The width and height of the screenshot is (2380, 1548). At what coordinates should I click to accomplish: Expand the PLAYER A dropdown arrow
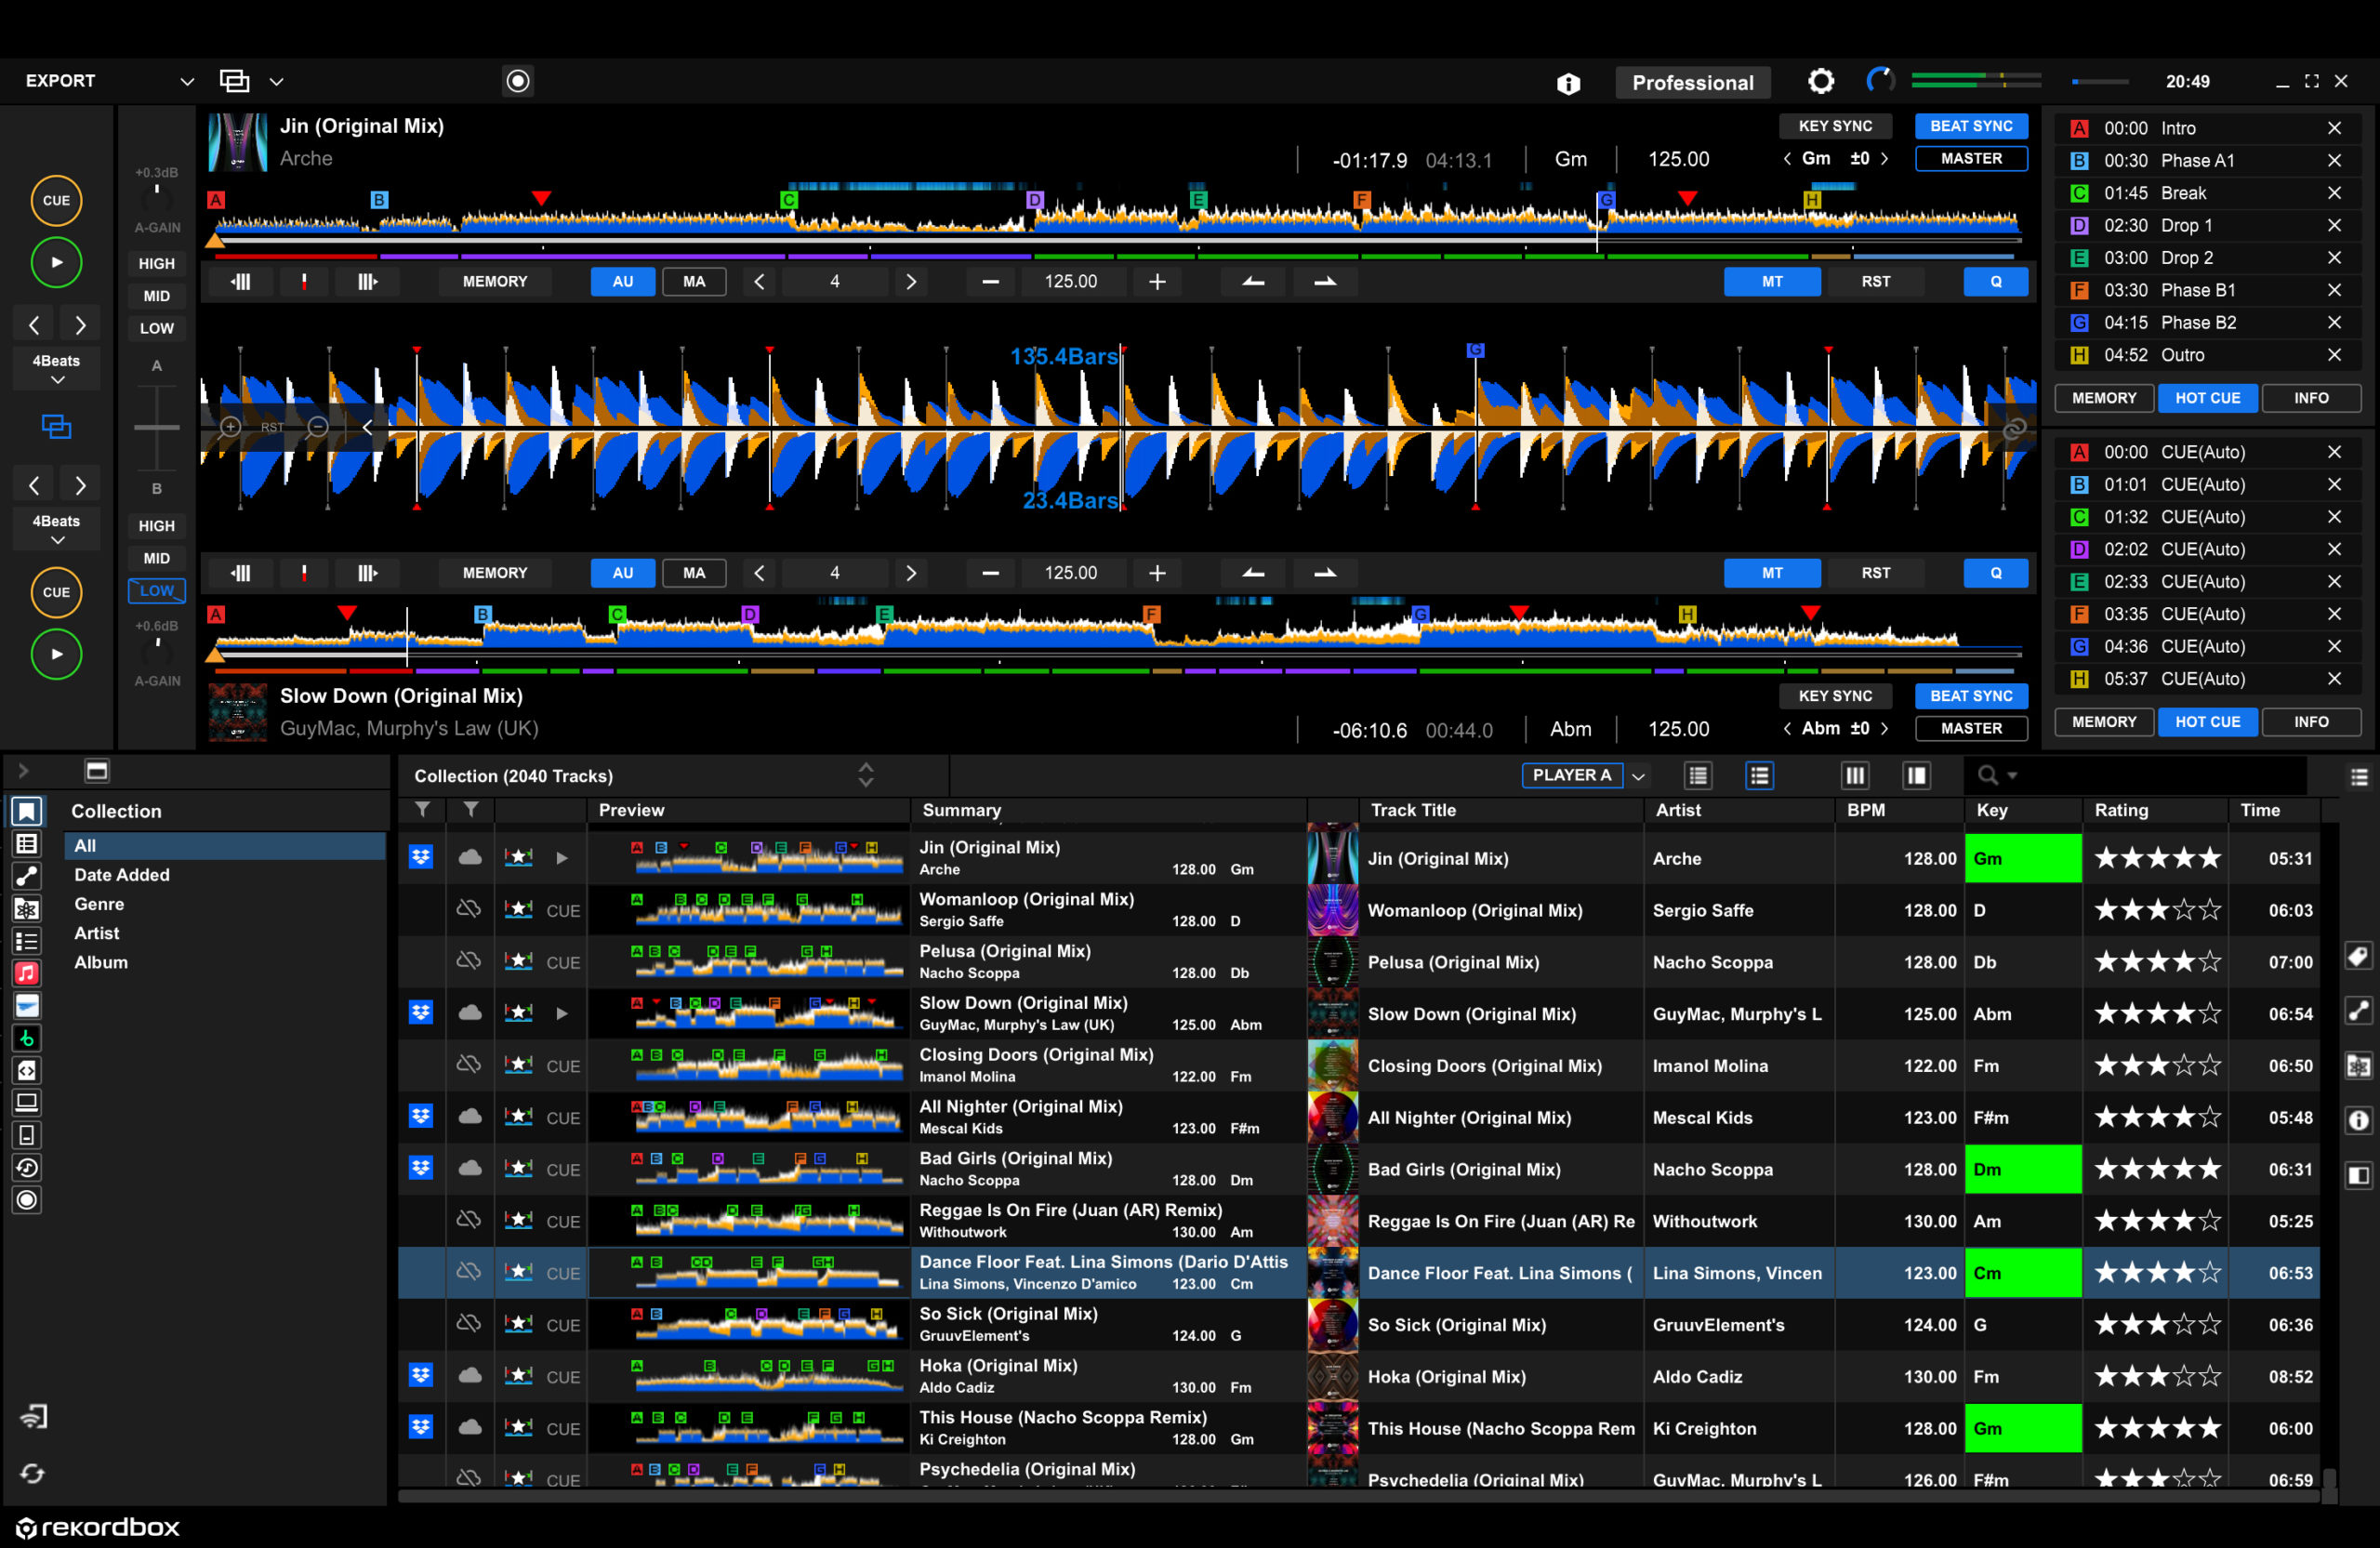(1638, 776)
